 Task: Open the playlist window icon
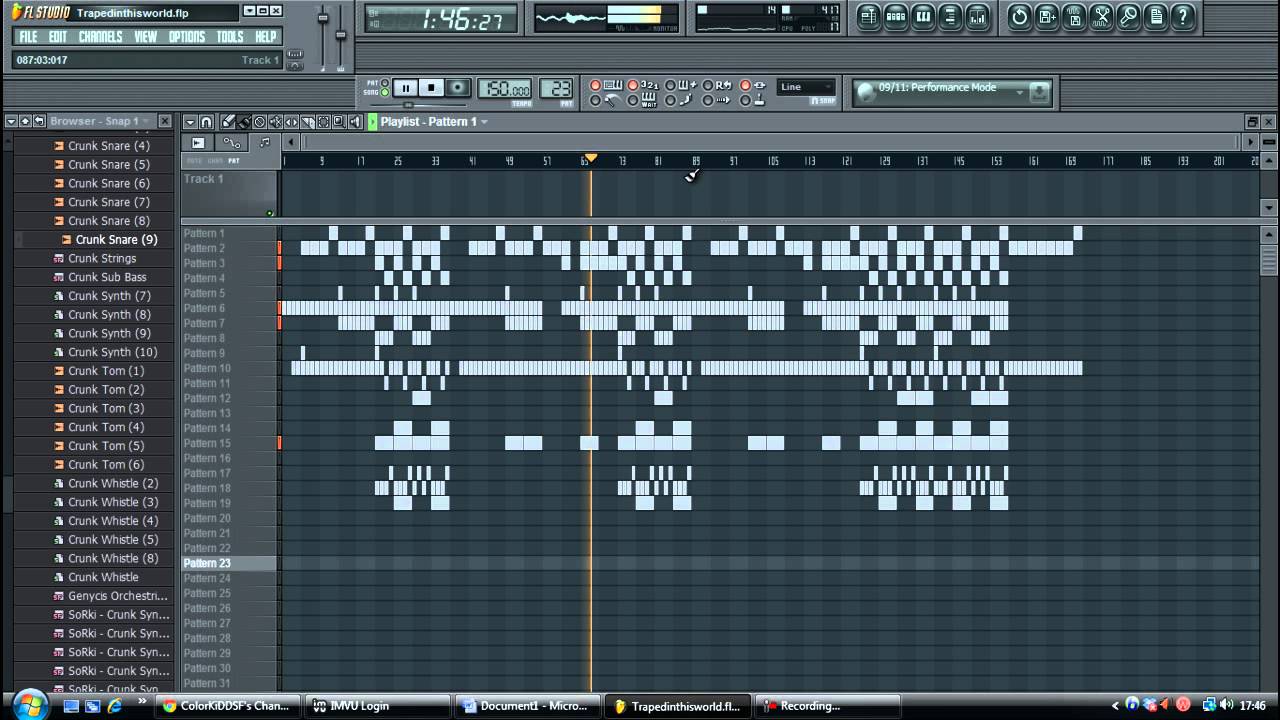tap(869, 17)
